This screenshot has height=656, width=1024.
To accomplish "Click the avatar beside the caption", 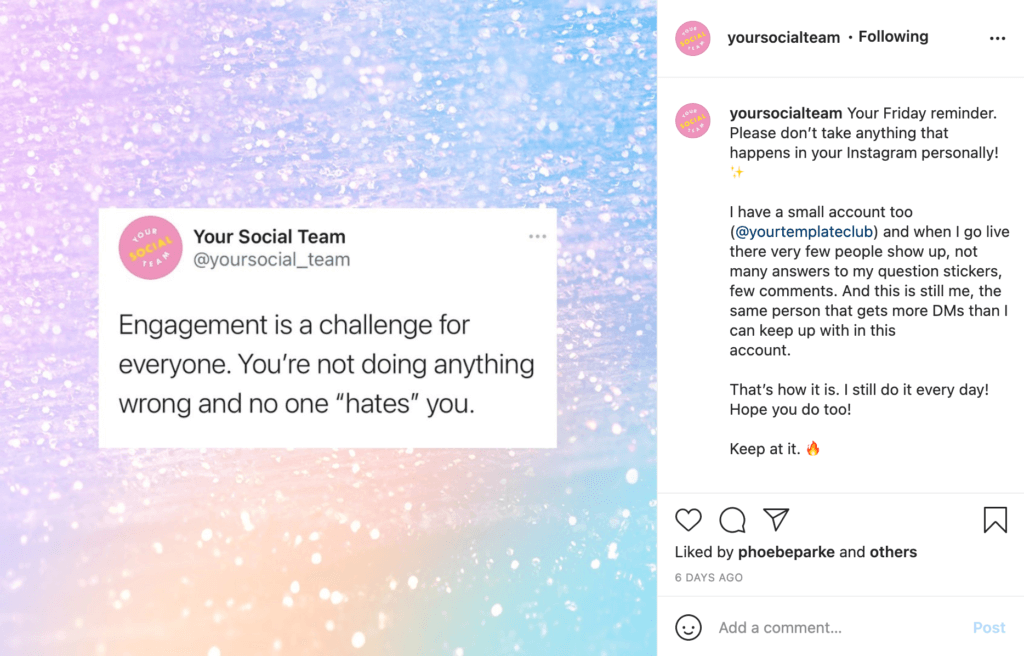I will [x=692, y=120].
